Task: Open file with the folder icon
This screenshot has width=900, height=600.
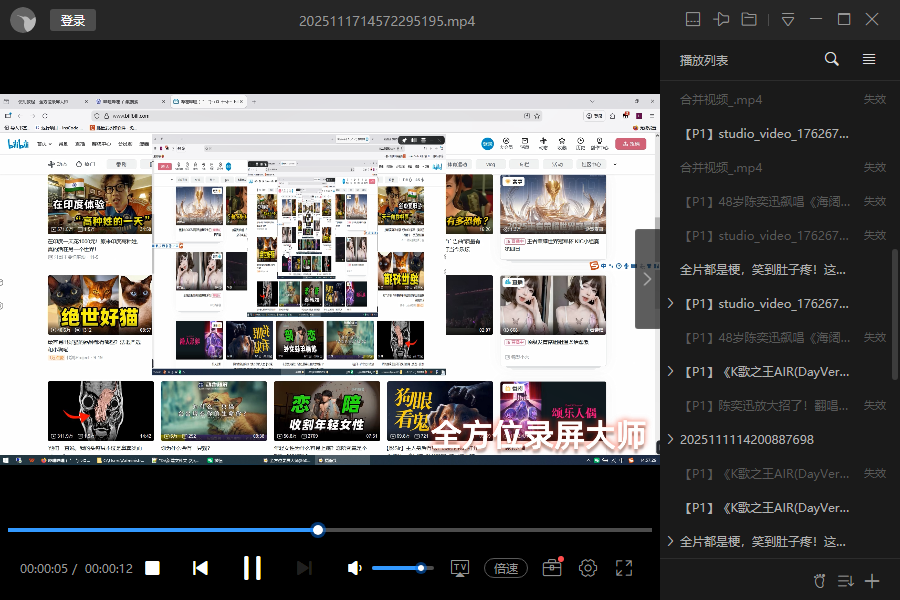Action: (750, 20)
